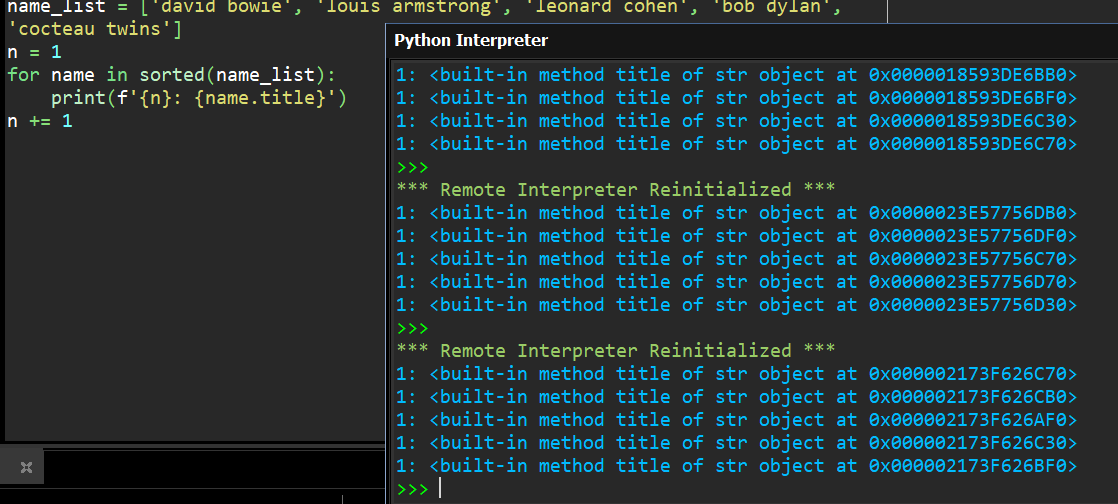Image resolution: width=1118 pixels, height=504 pixels.
Task: Click the output line ending in 0x0000018593DE6BB0
Action: (736, 75)
